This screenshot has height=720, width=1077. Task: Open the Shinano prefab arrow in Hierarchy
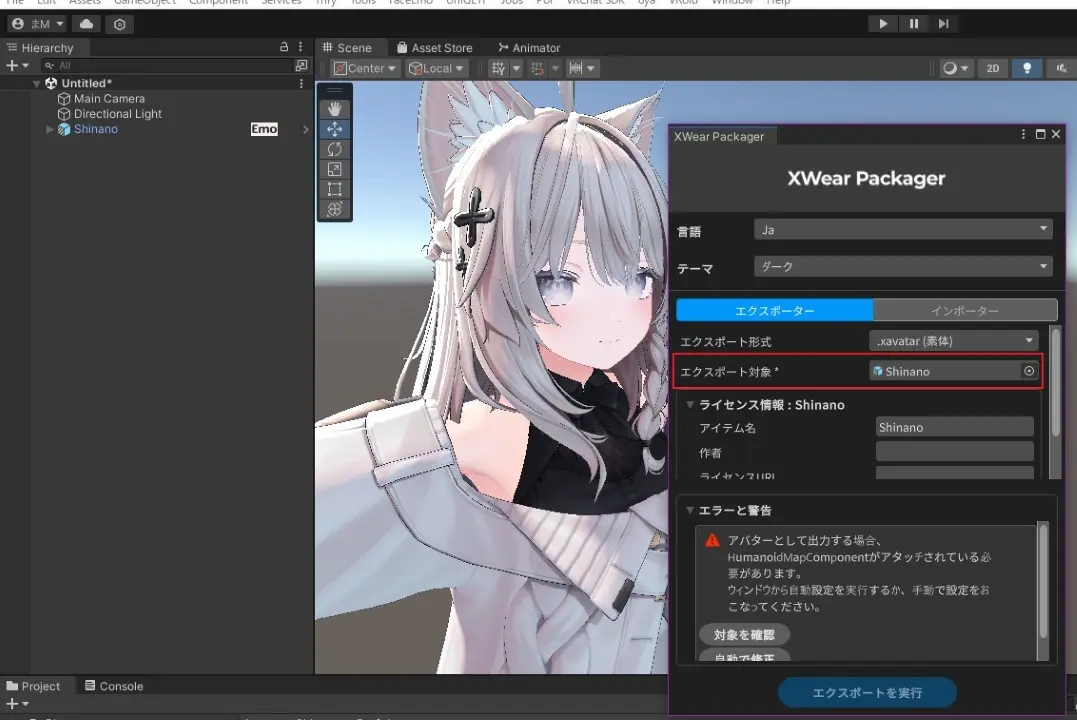306,129
